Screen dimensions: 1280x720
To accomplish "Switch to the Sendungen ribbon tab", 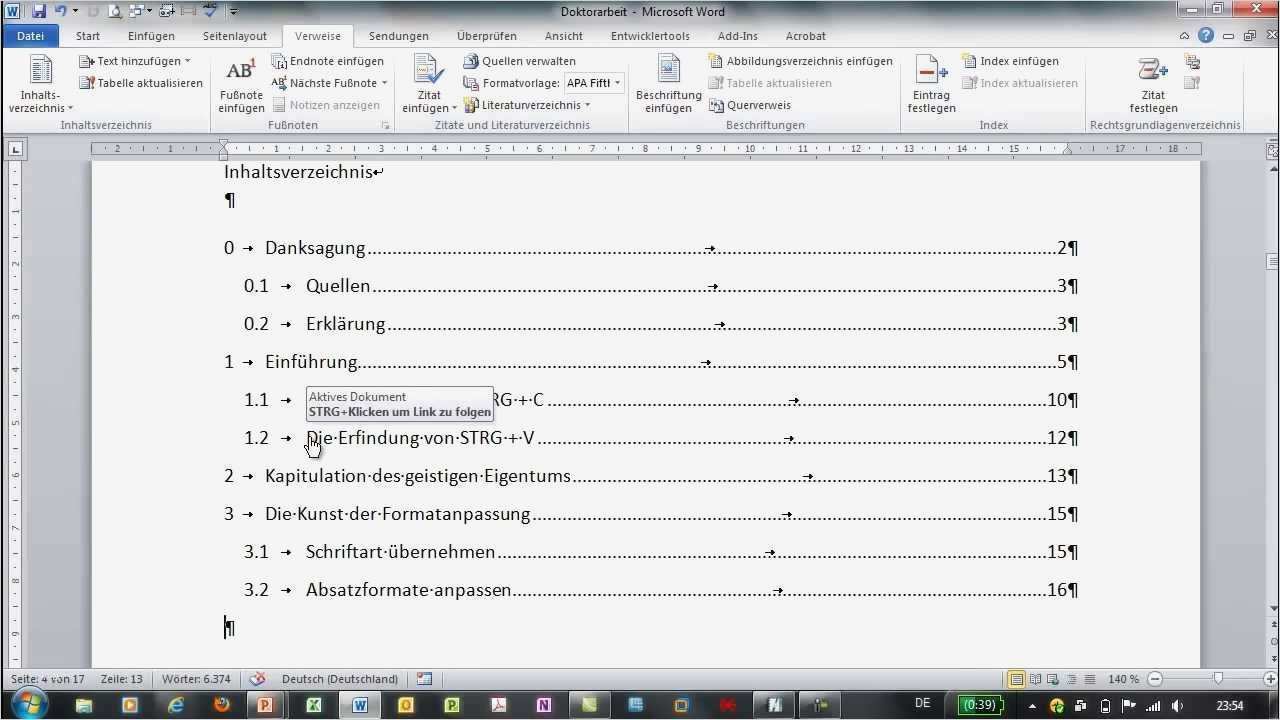I will tap(398, 35).
